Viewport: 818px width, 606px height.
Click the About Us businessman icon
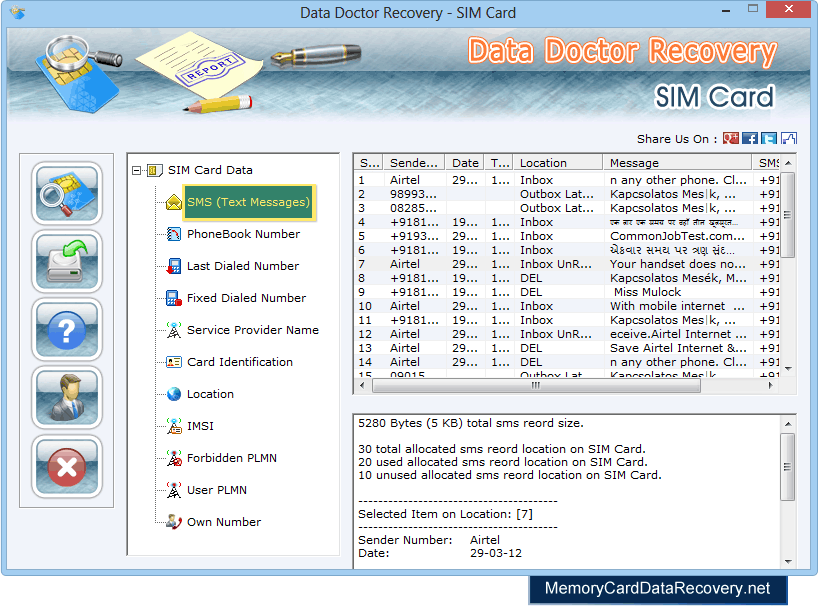pos(66,398)
